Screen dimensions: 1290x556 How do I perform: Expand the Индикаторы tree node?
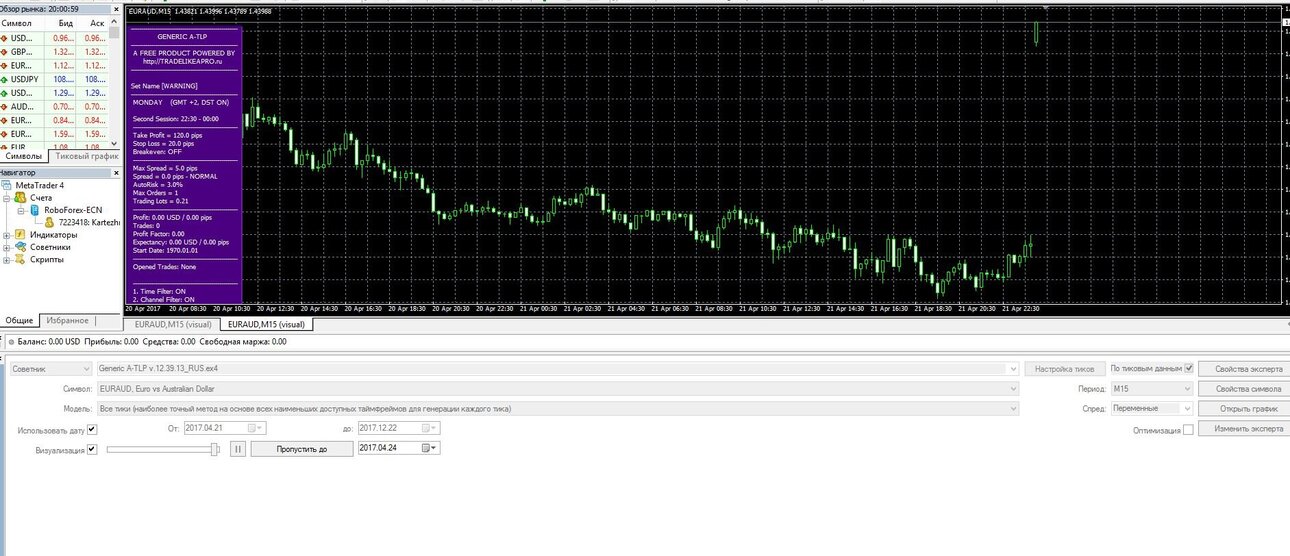tap(7, 235)
